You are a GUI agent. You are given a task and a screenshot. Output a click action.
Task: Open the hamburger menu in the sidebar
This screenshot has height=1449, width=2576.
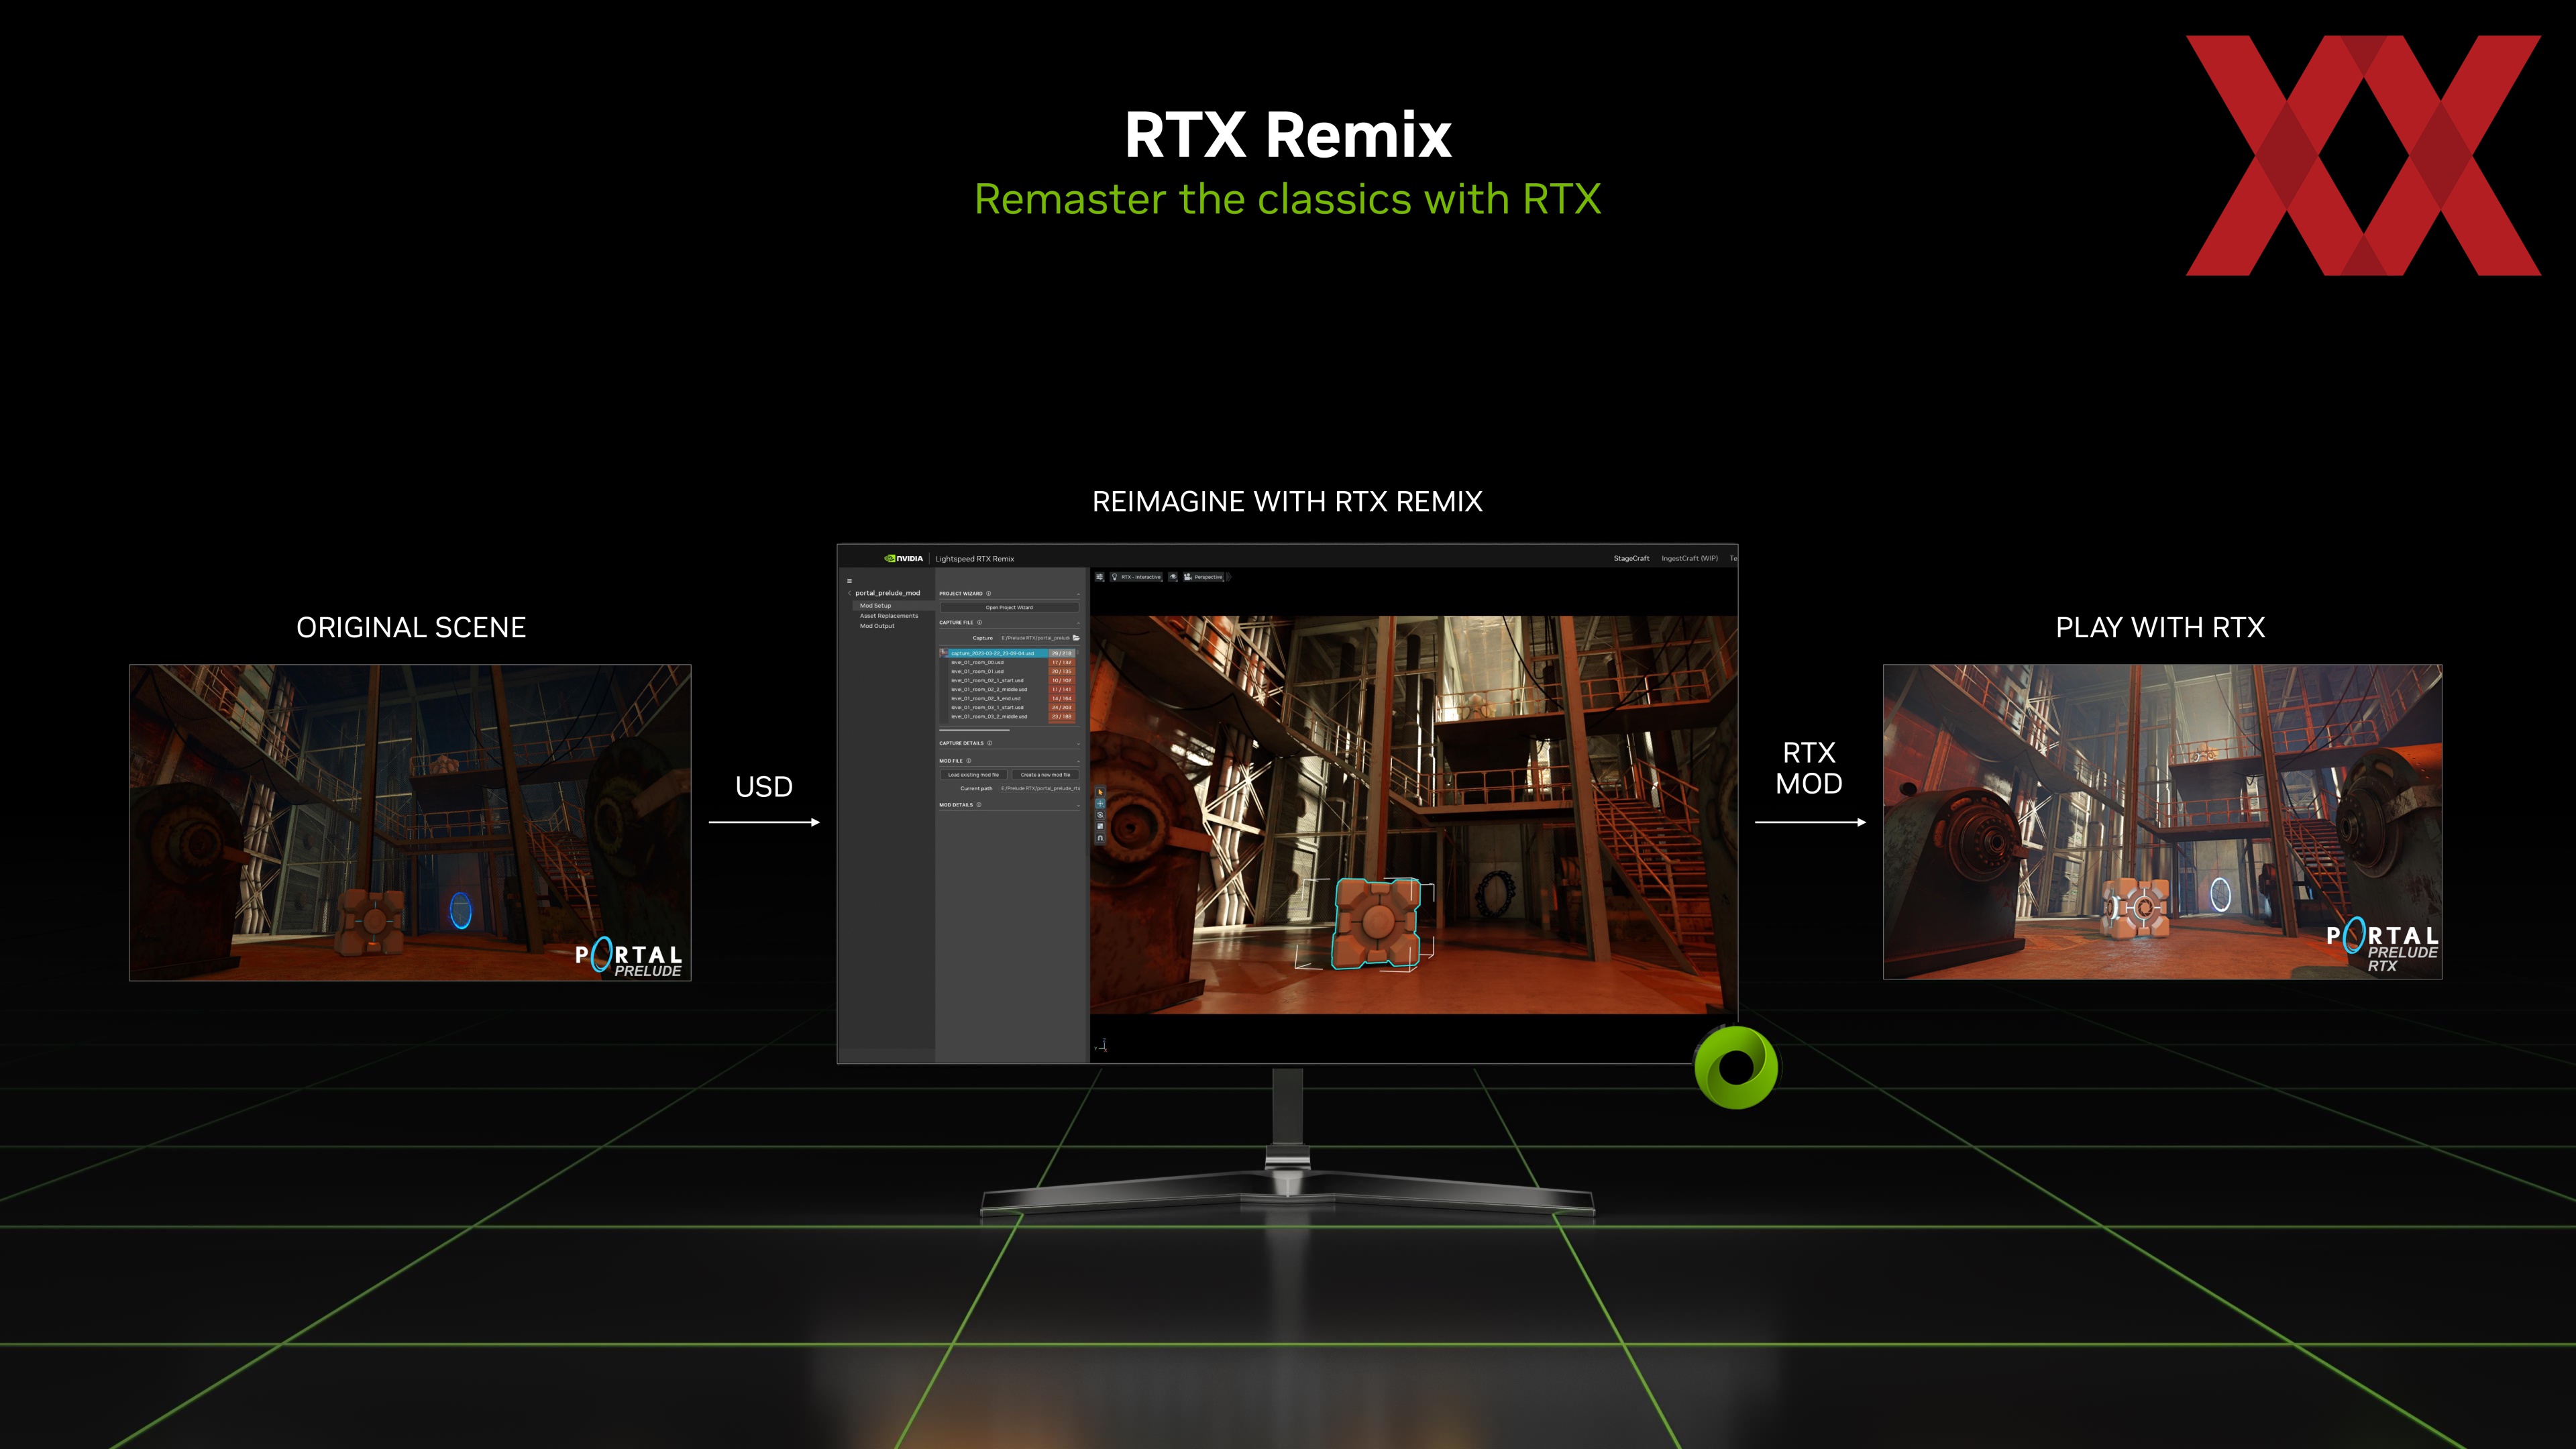tap(849, 581)
